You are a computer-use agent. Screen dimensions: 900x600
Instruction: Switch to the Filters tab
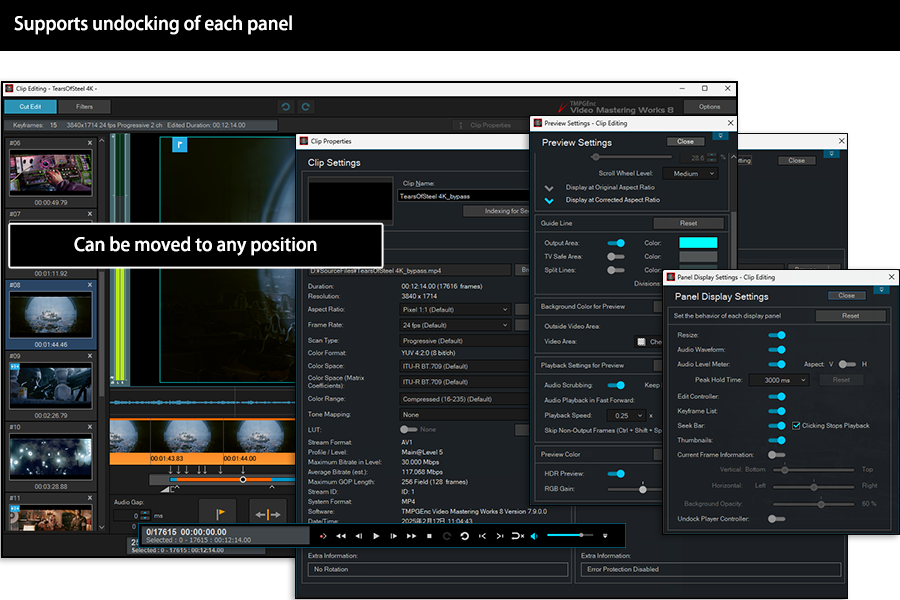pos(84,107)
